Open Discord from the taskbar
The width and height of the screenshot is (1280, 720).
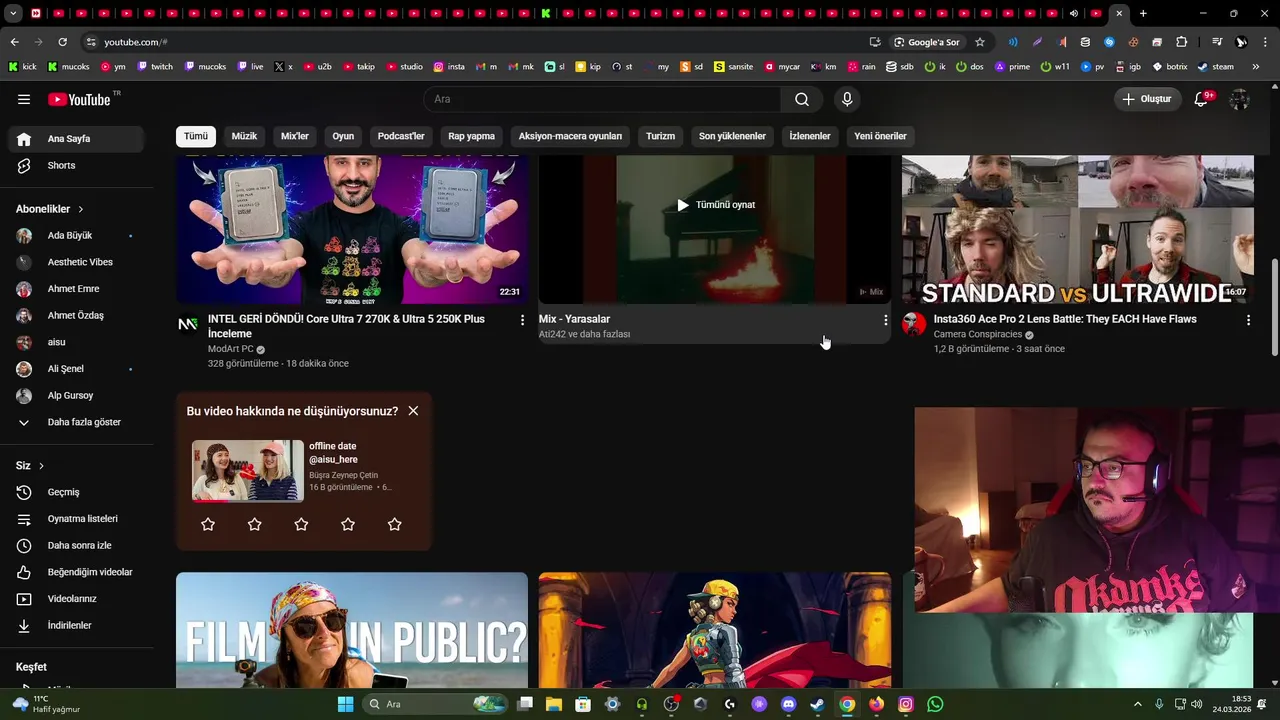point(788,704)
